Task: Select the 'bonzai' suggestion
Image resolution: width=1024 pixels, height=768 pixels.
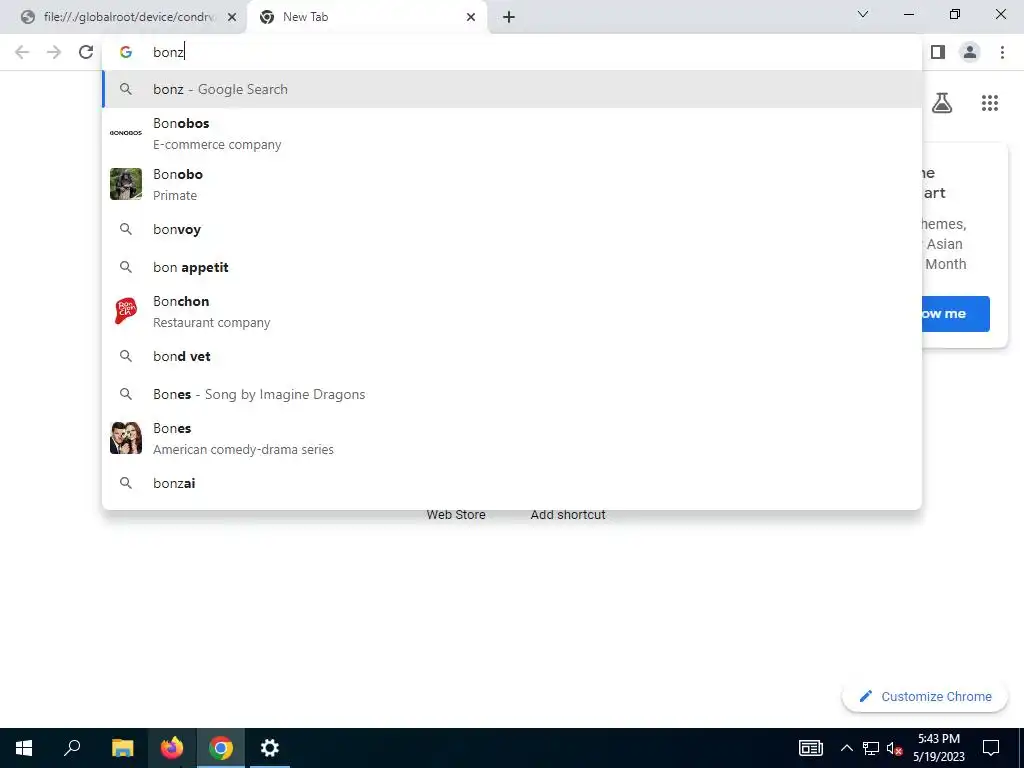Action: tap(512, 483)
